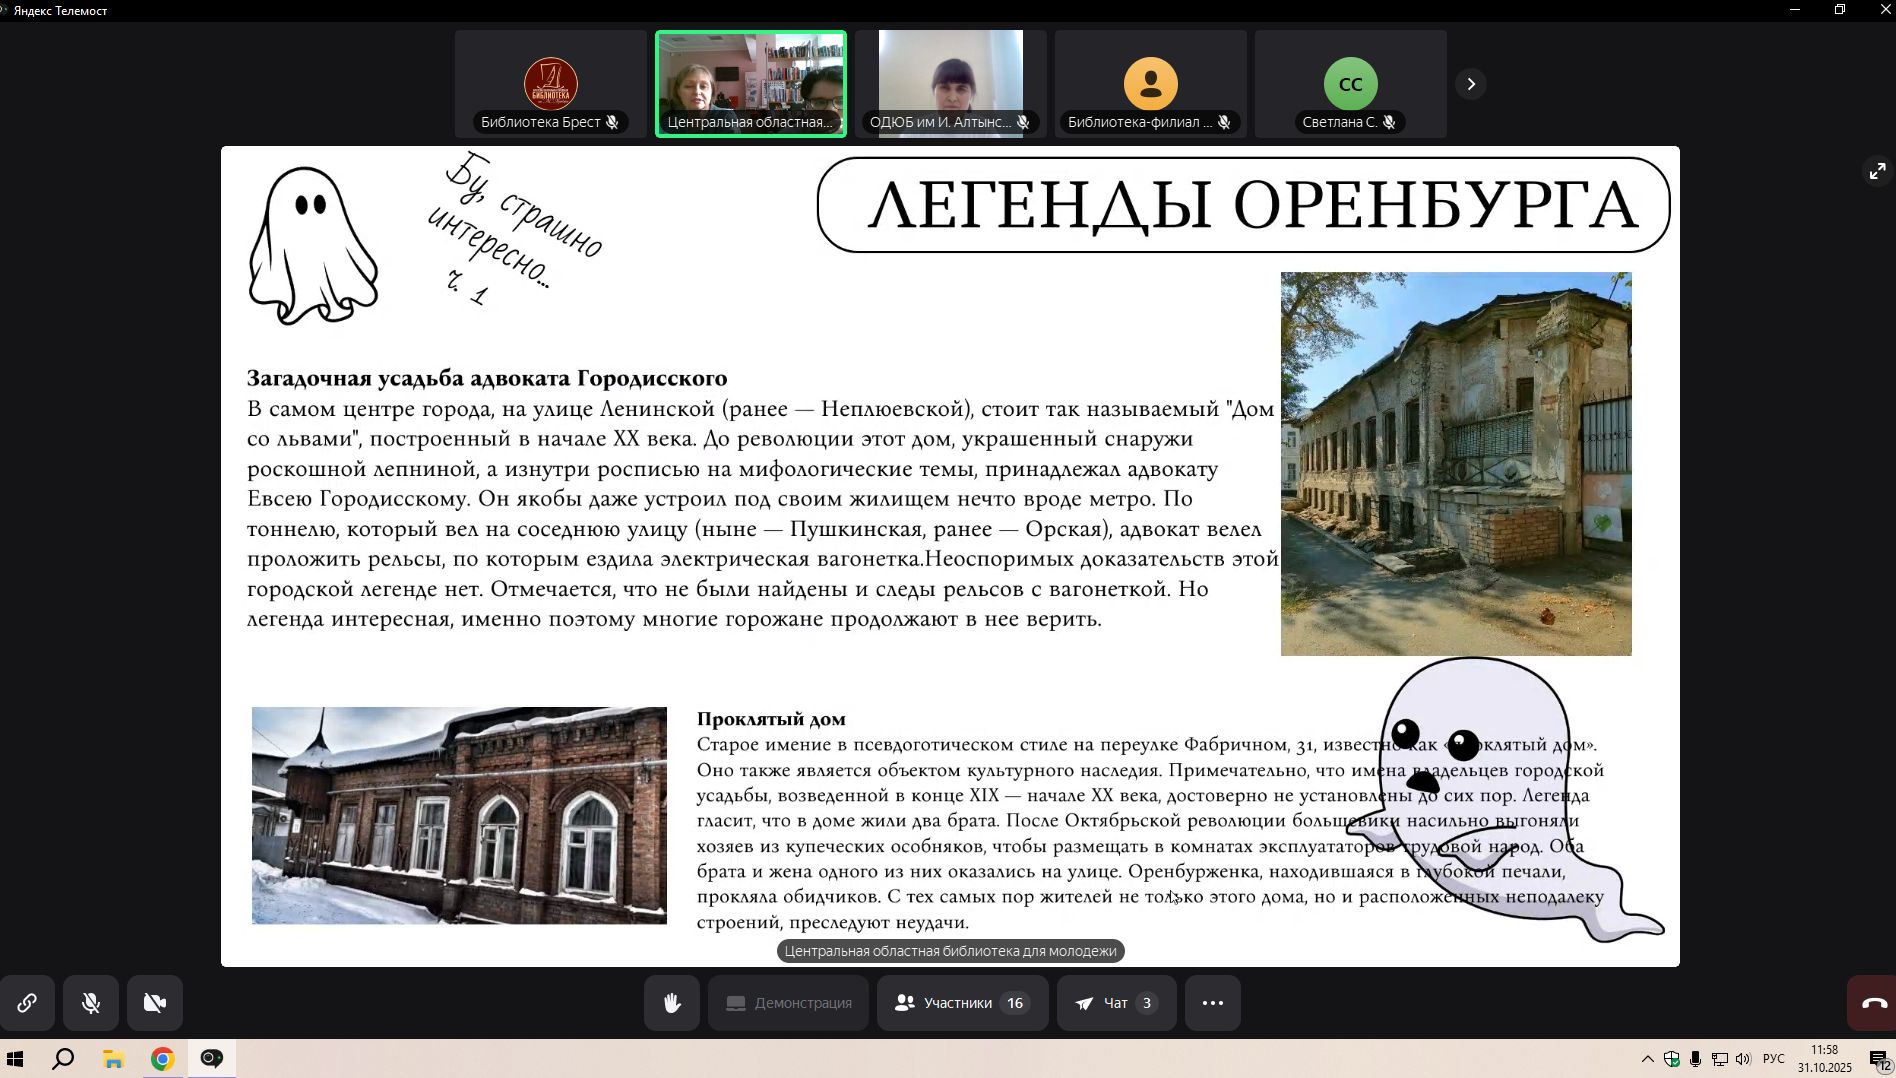
Task: Hang up the call
Action: tap(1873, 1003)
